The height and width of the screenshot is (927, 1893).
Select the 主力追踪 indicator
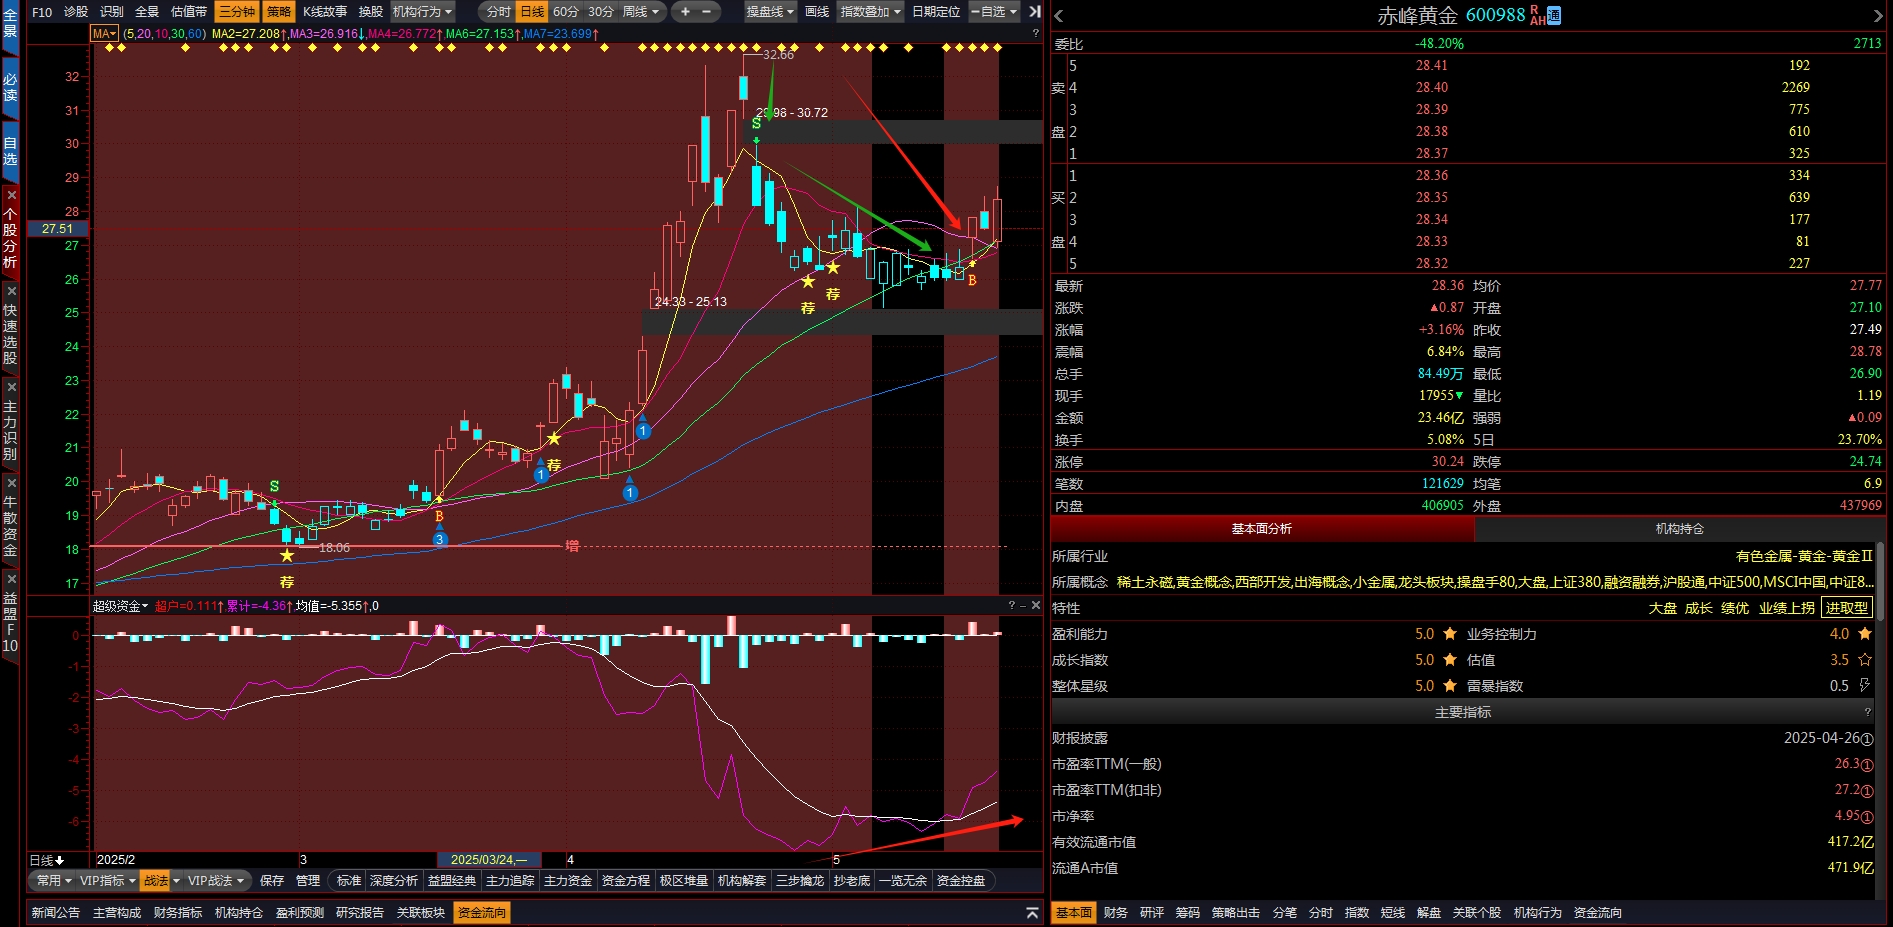point(510,881)
